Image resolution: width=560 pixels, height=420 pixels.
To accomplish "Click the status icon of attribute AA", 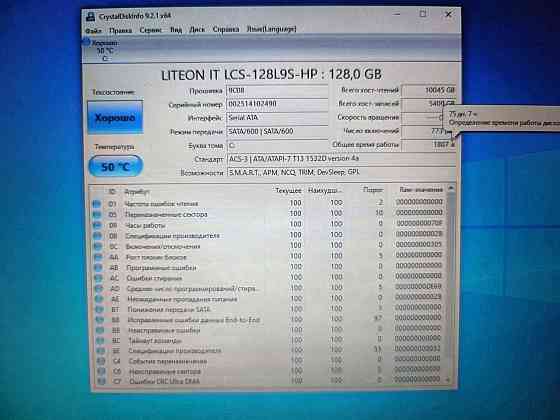I will (x=98, y=257).
